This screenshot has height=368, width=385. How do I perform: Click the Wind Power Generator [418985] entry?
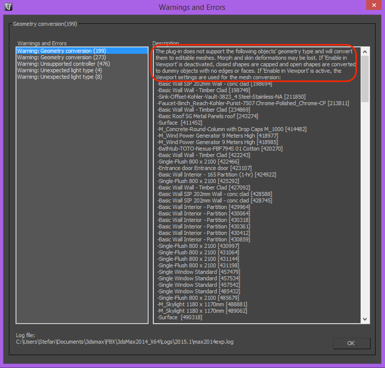(218, 142)
